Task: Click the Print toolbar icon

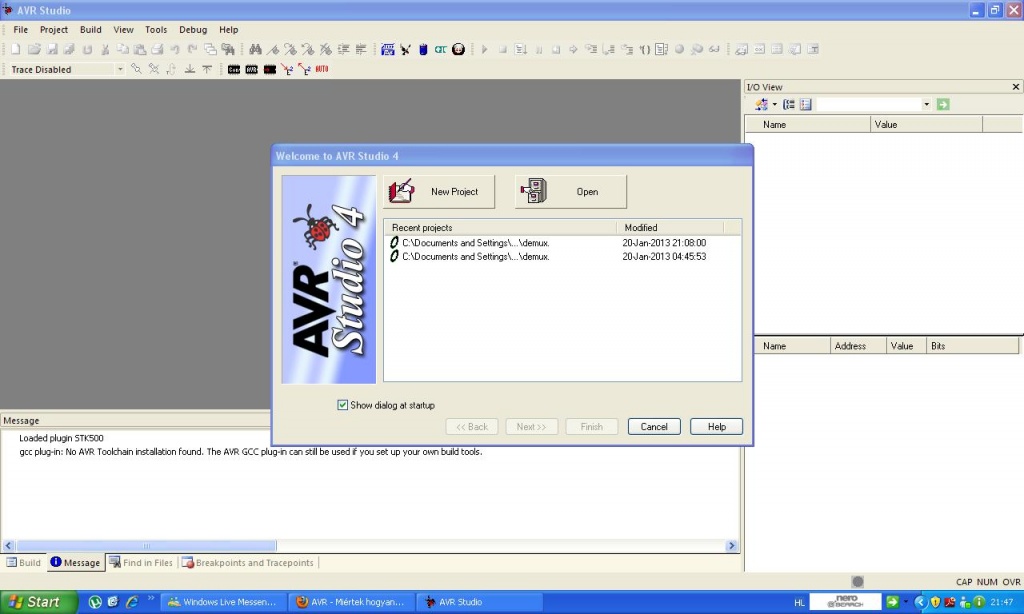Action: click(x=157, y=49)
